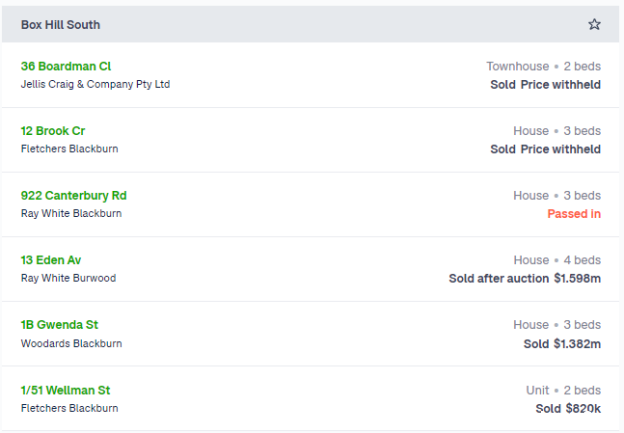Open the 922 Canterbury Rd listing
The height and width of the screenshot is (433, 624).
click(74, 195)
